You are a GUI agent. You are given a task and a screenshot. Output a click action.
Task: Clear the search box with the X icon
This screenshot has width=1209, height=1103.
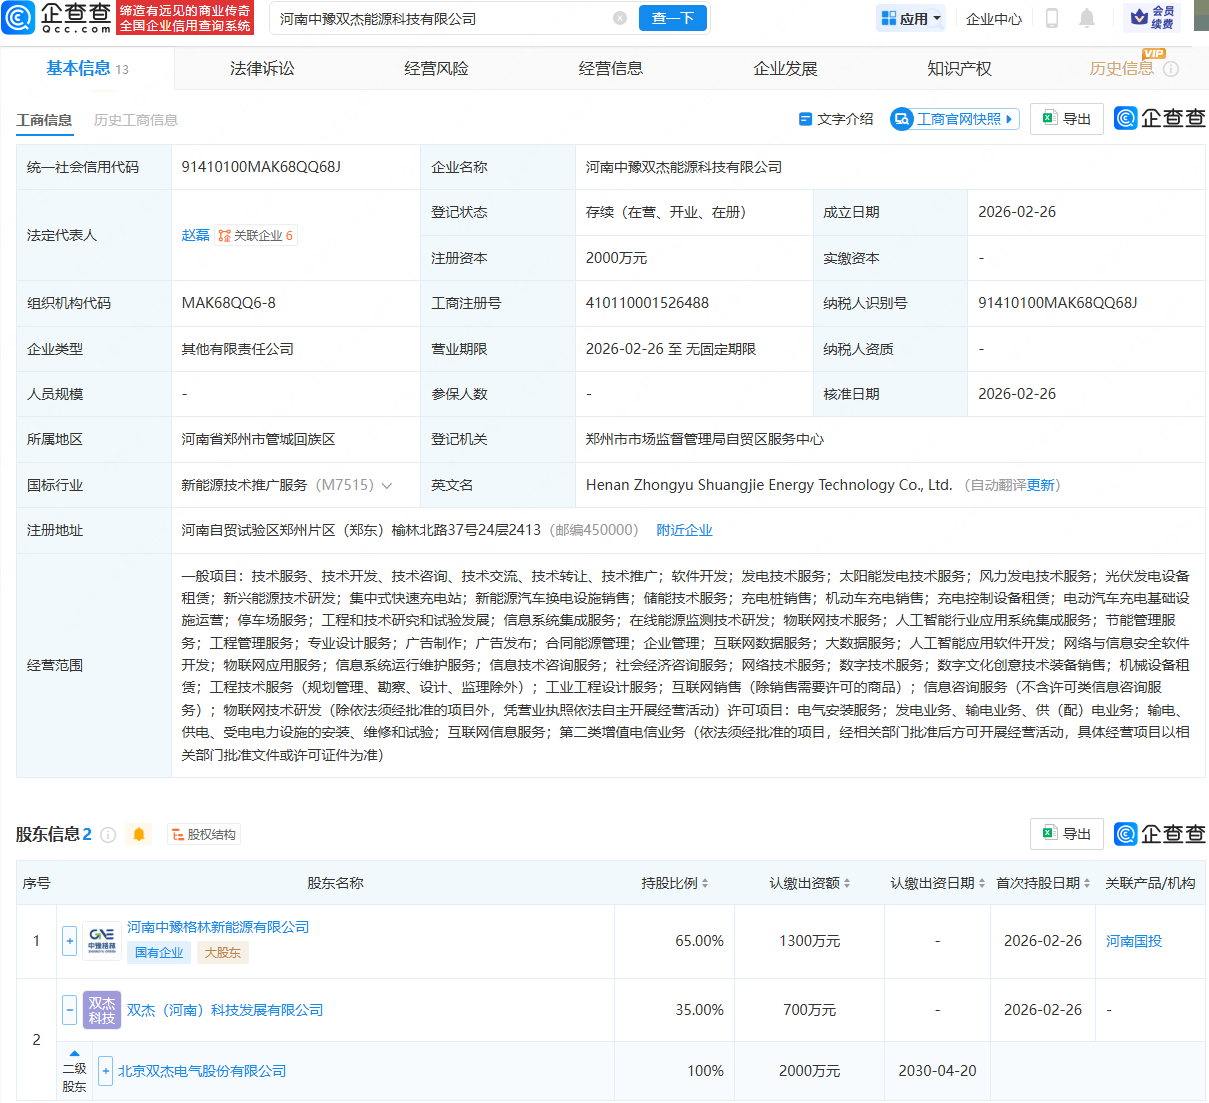coord(620,18)
